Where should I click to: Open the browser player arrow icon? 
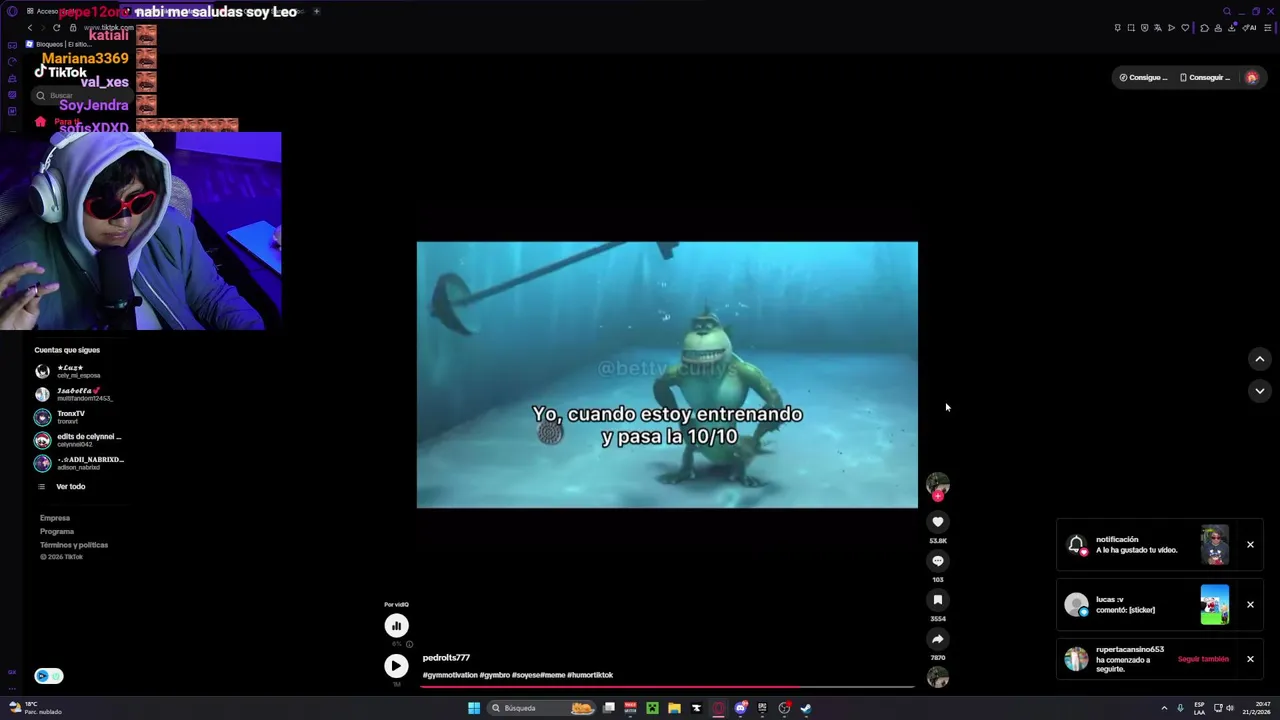pyautogui.click(x=1171, y=28)
